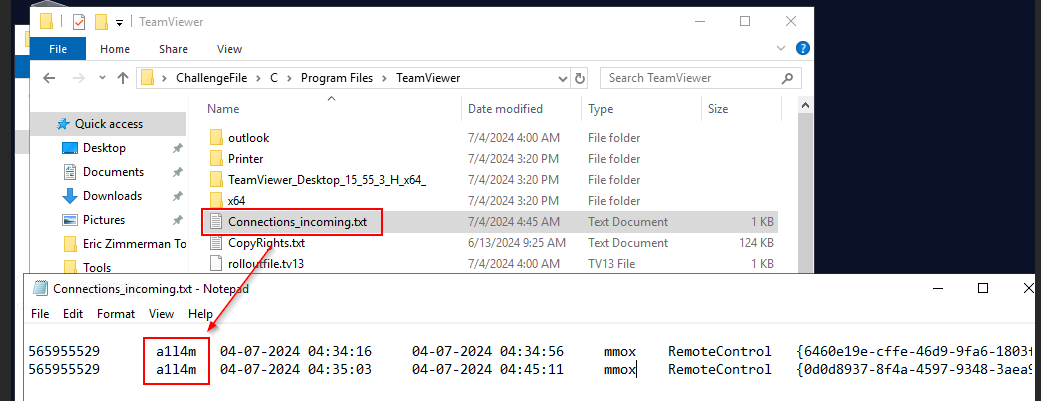Open Downloads in Quick access

[112, 196]
